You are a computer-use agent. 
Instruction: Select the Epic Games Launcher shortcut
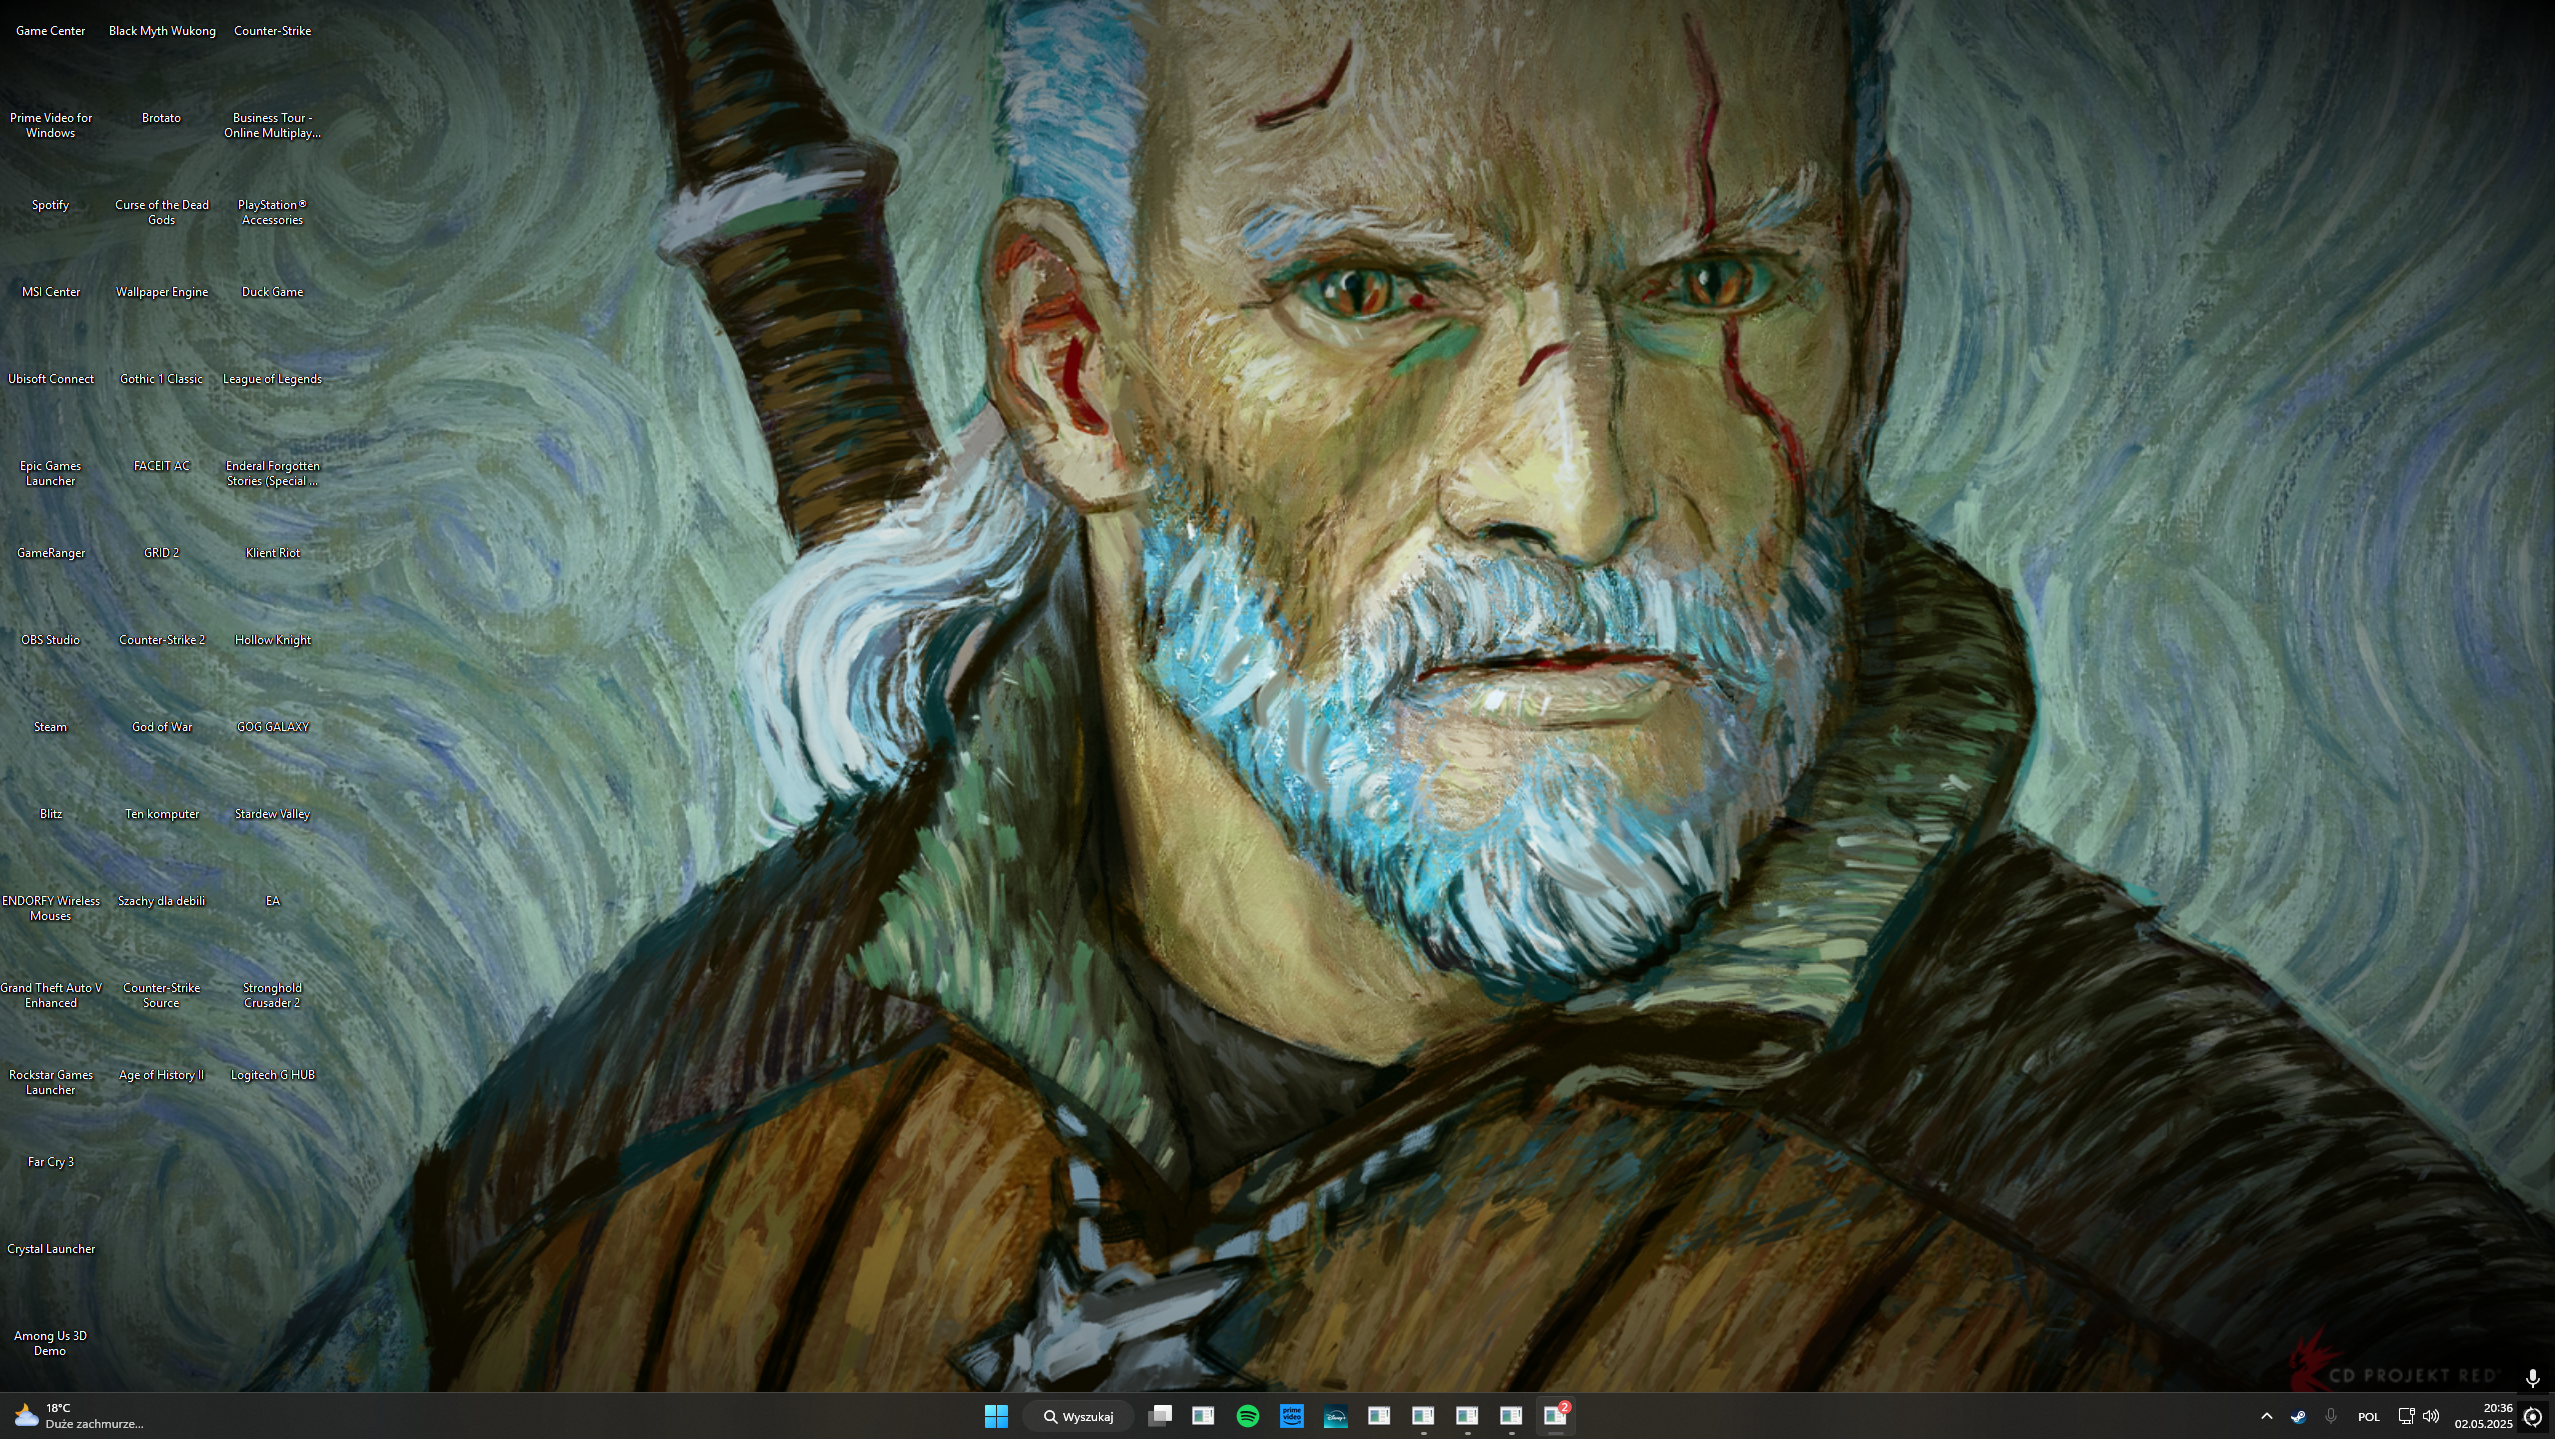click(51, 473)
